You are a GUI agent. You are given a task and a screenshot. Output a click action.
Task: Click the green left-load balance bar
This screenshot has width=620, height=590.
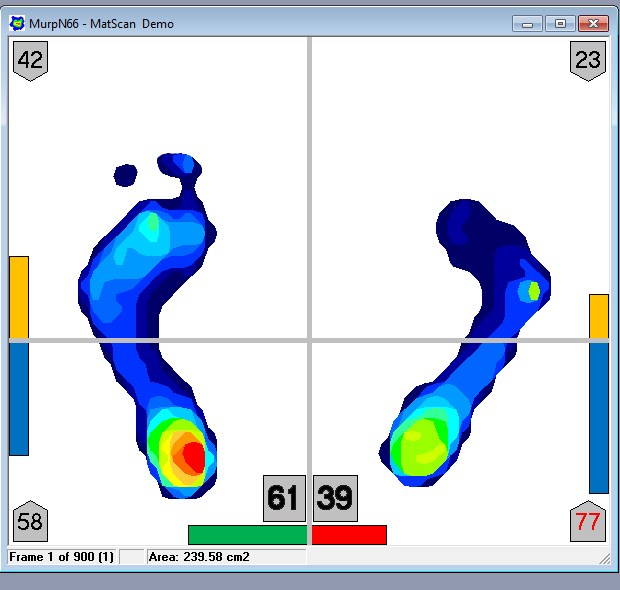click(x=248, y=535)
